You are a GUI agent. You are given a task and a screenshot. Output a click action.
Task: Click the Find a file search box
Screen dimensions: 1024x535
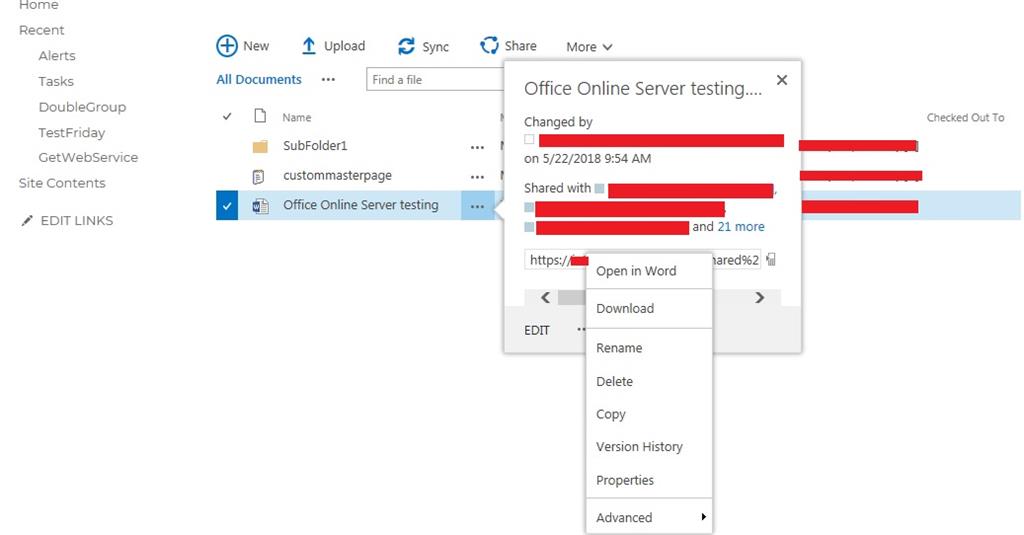click(435, 80)
